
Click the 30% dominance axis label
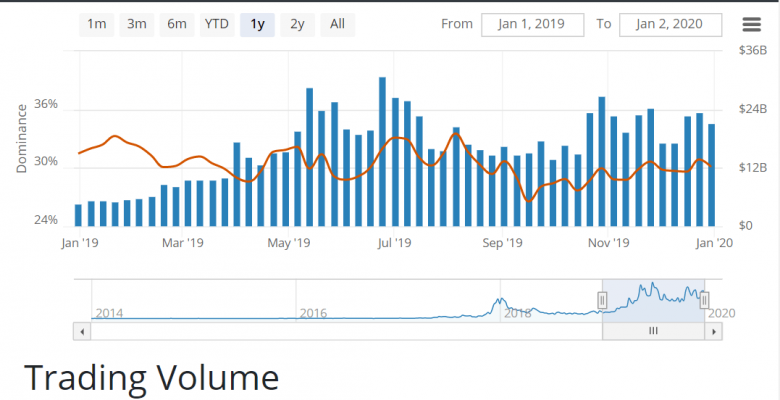click(46, 162)
